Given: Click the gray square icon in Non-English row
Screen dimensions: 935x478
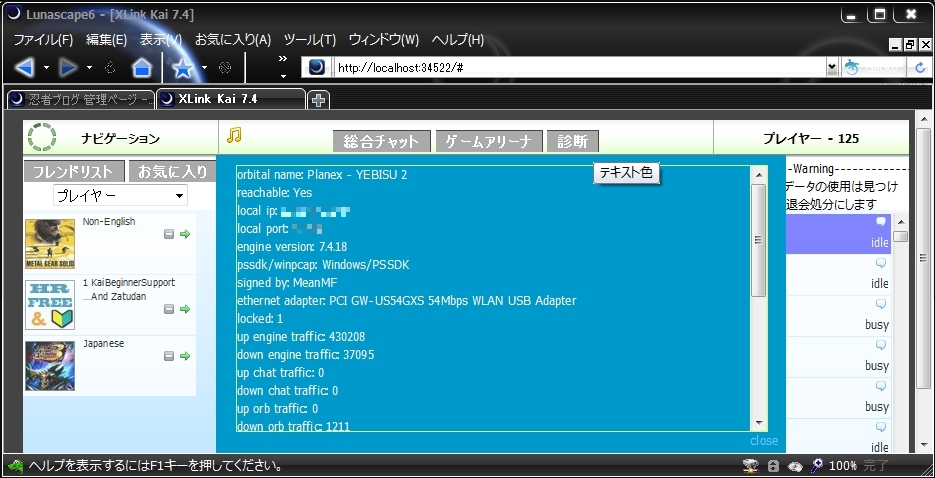Looking at the screenshot, I should point(169,234).
